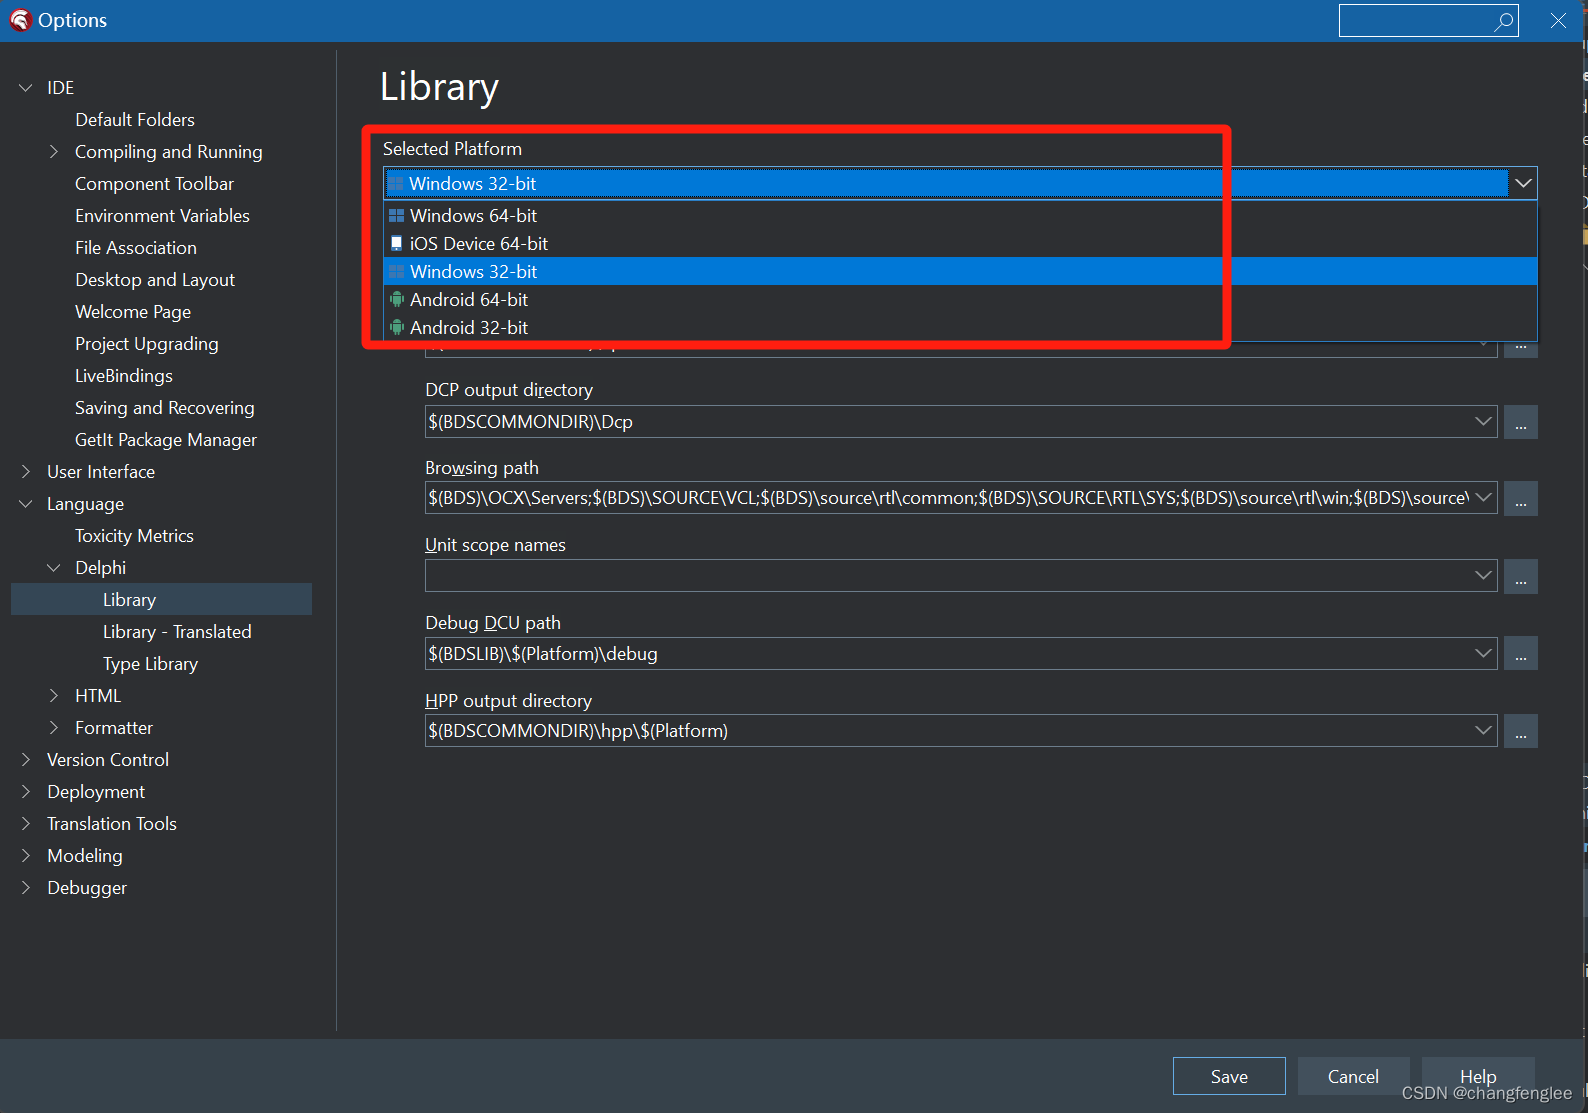This screenshot has width=1588, height=1113.
Task: Open Default Folders settings page
Action: pyautogui.click(x=135, y=119)
